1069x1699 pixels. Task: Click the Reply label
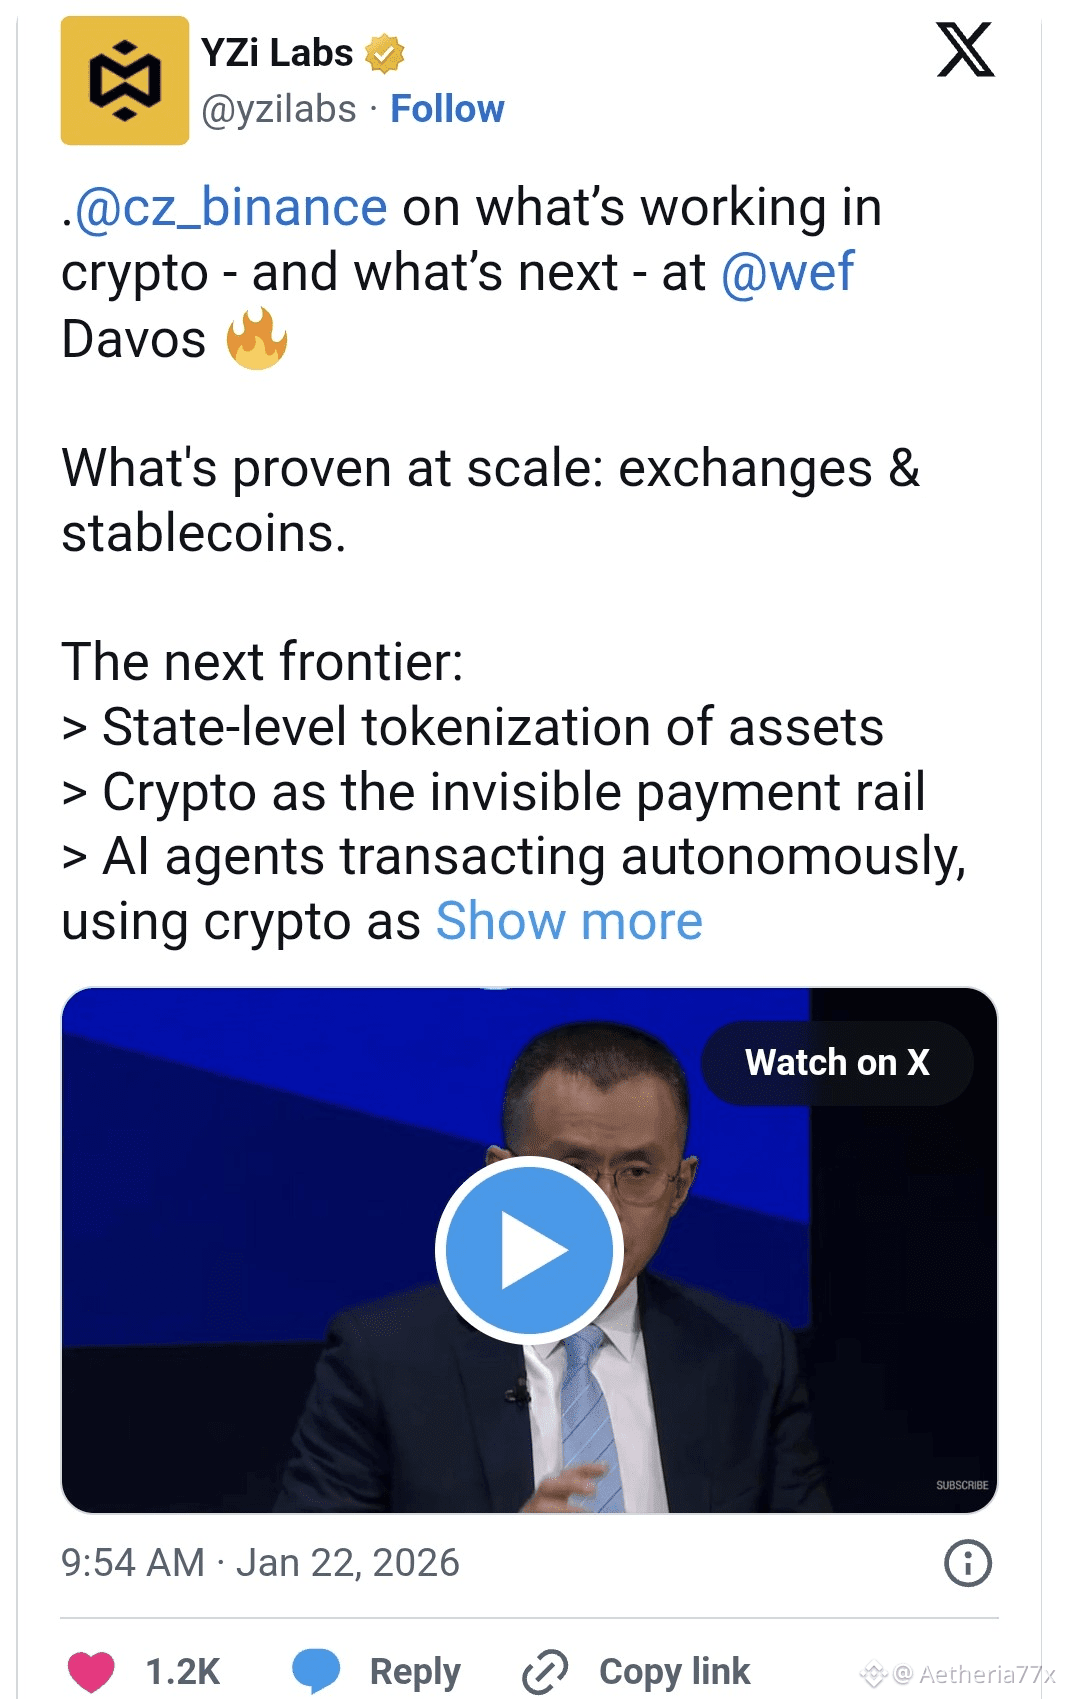click(415, 1671)
